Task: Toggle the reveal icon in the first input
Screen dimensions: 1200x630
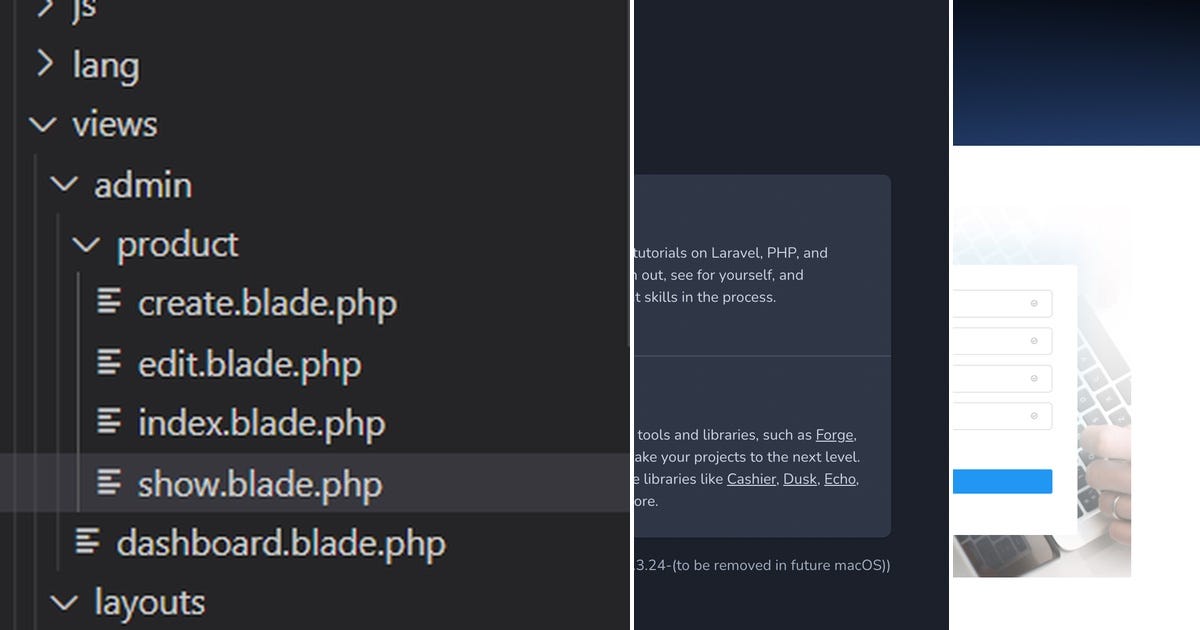Action: click(x=1036, y=303)
